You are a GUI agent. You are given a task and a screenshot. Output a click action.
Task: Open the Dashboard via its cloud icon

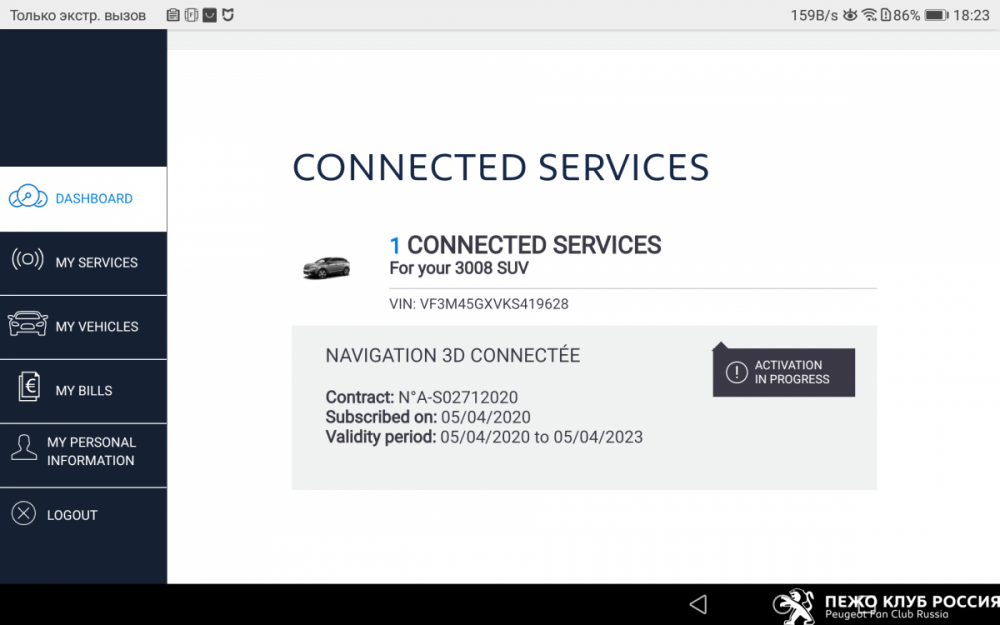[26, 198]
